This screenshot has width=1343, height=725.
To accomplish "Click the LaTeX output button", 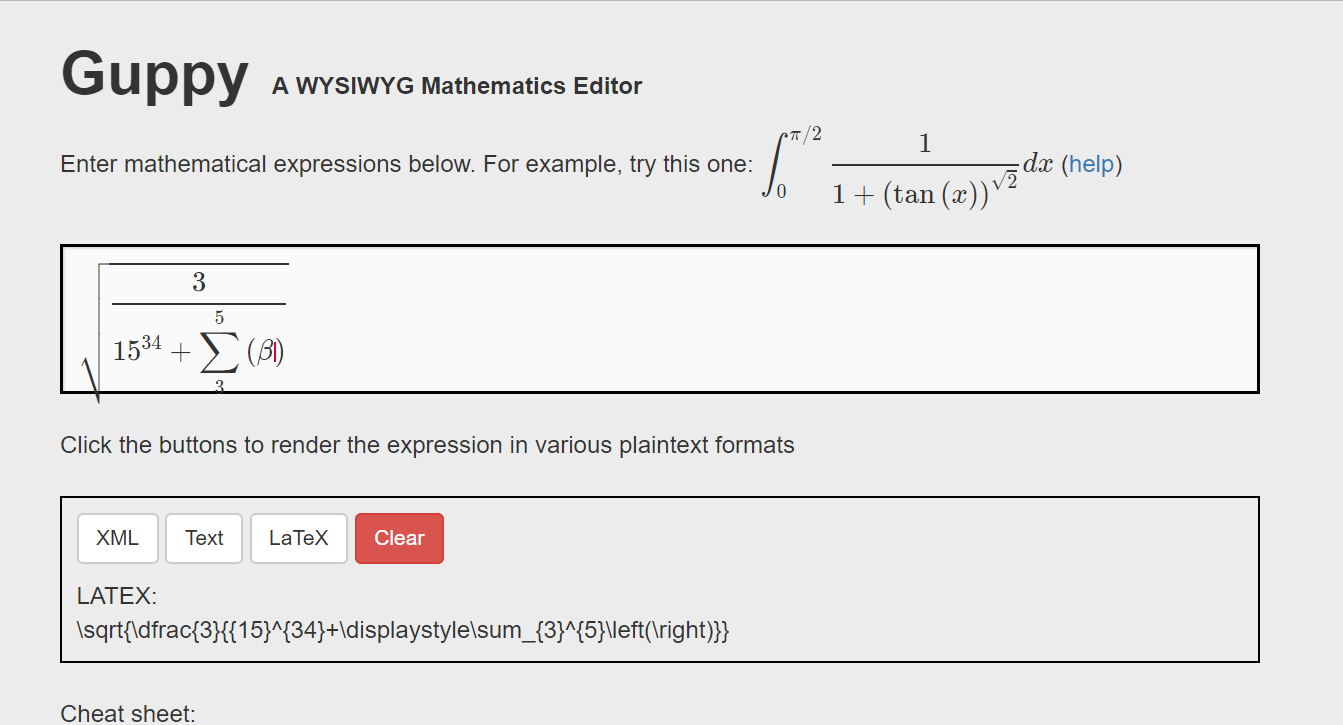I will click(x=298, y=538).
